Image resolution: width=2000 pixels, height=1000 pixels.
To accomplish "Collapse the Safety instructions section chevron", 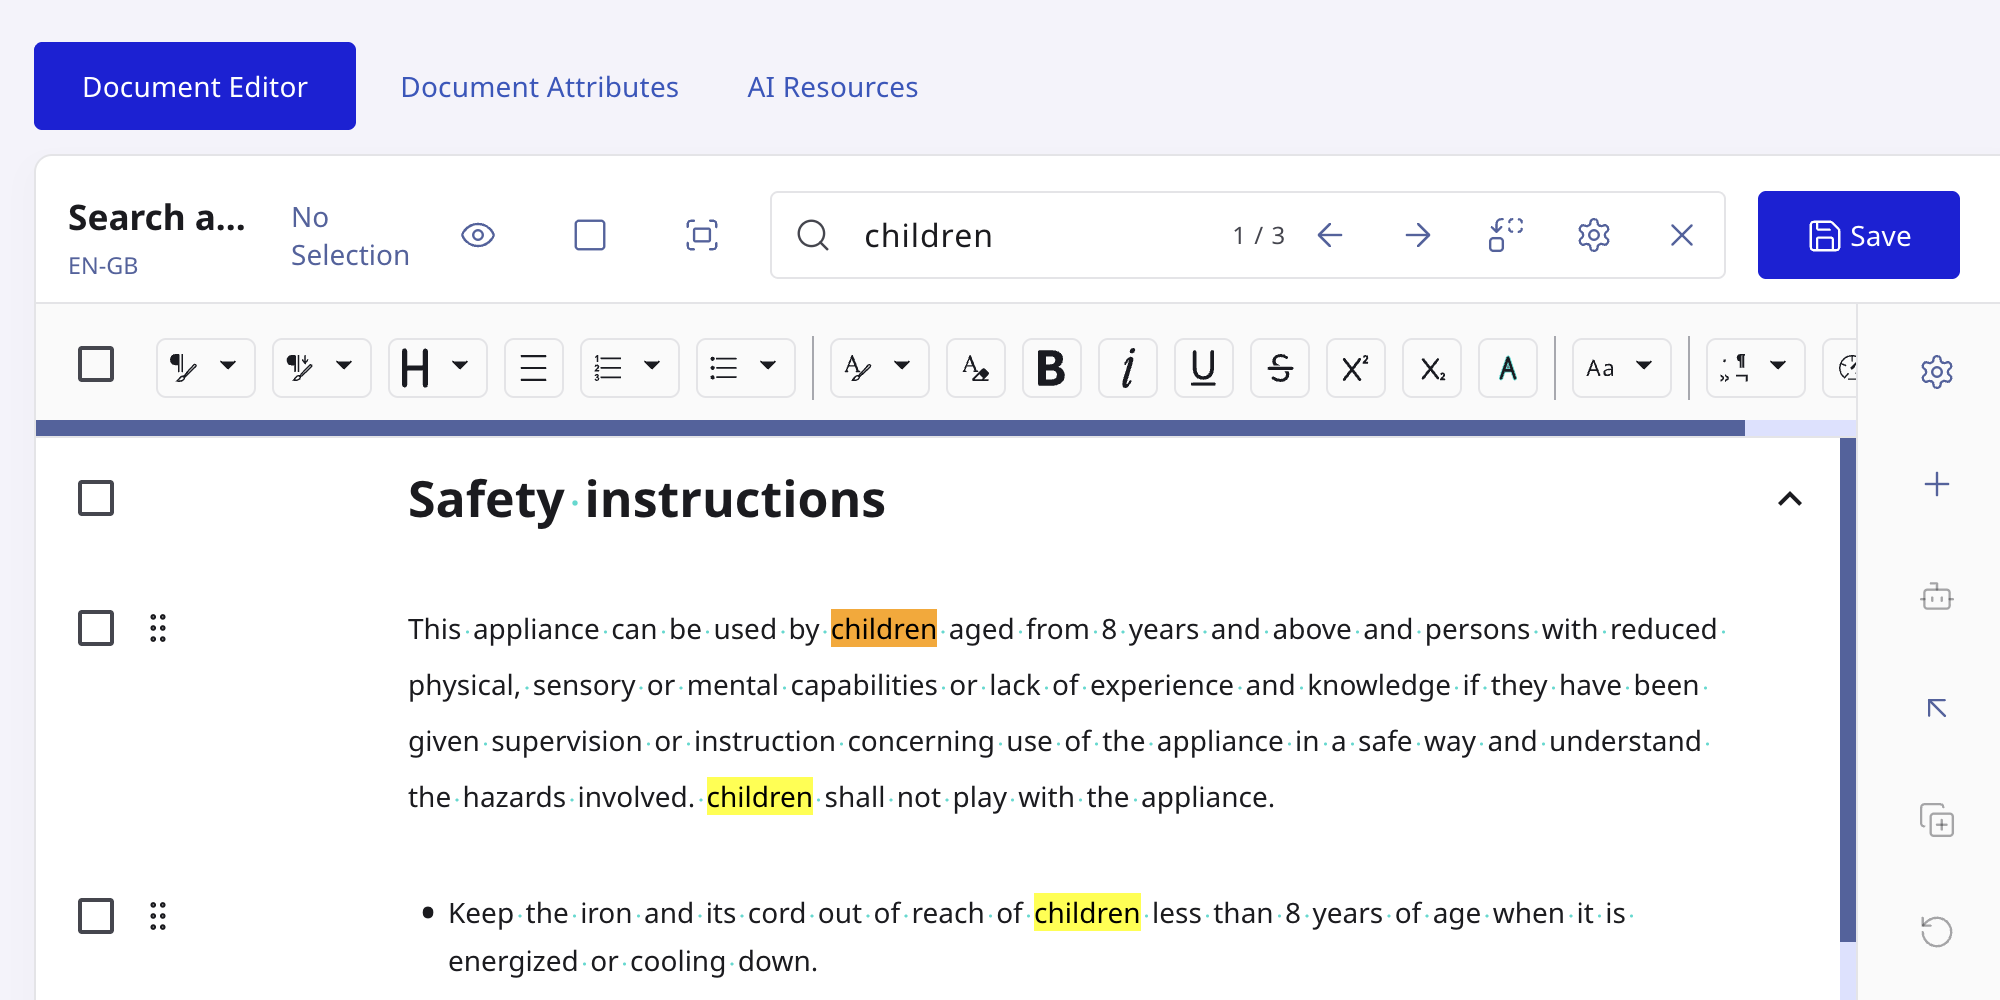I will coord(1790,498).
